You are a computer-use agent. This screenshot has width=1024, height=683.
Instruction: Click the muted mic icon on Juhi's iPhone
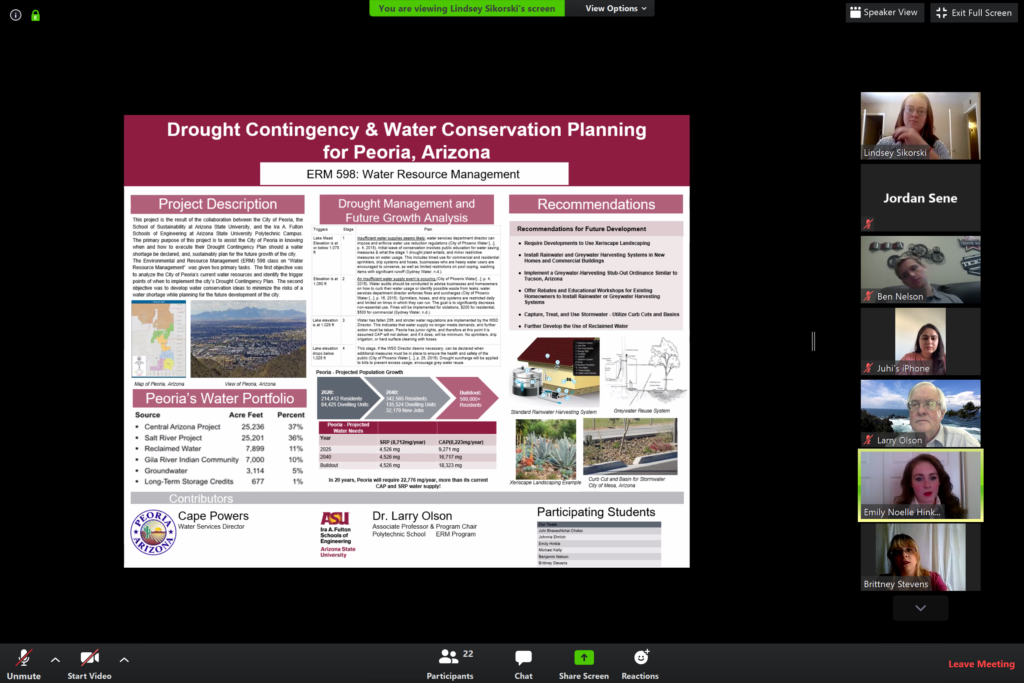869,368
